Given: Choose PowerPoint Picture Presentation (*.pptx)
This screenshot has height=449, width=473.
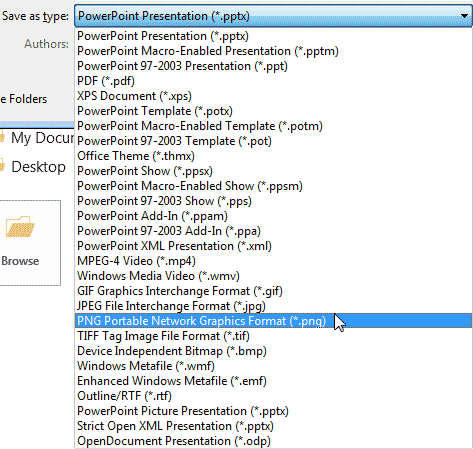Looking at the screenshot, I should coord(273,411).
